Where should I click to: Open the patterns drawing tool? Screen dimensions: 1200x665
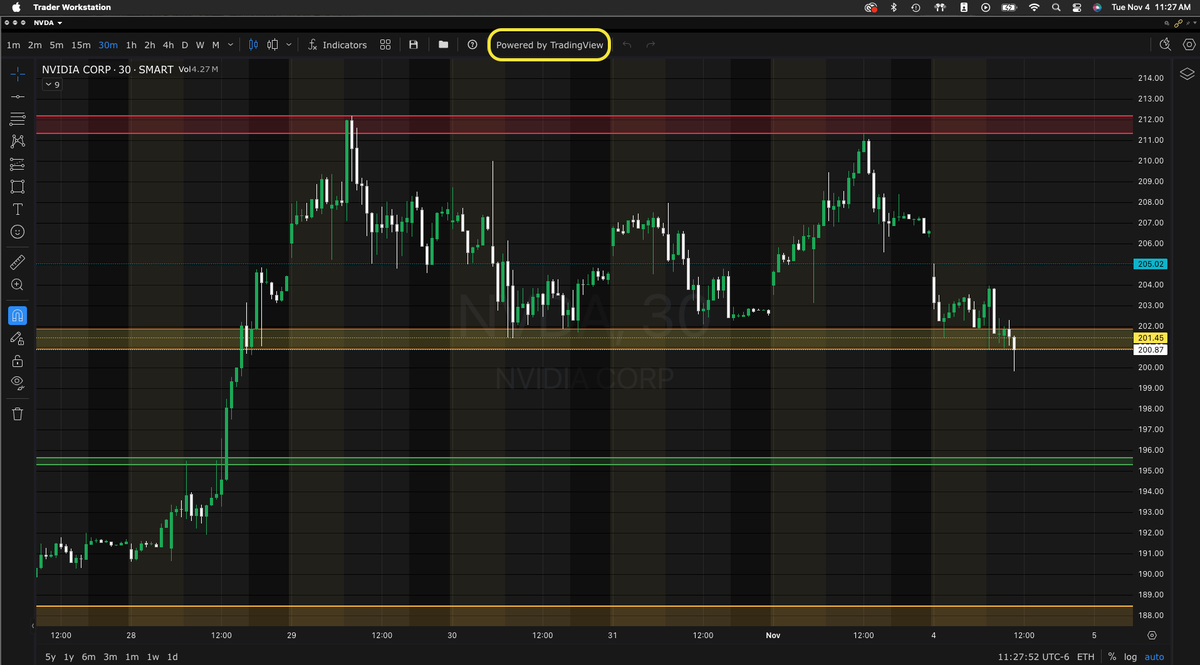(17, 141)
